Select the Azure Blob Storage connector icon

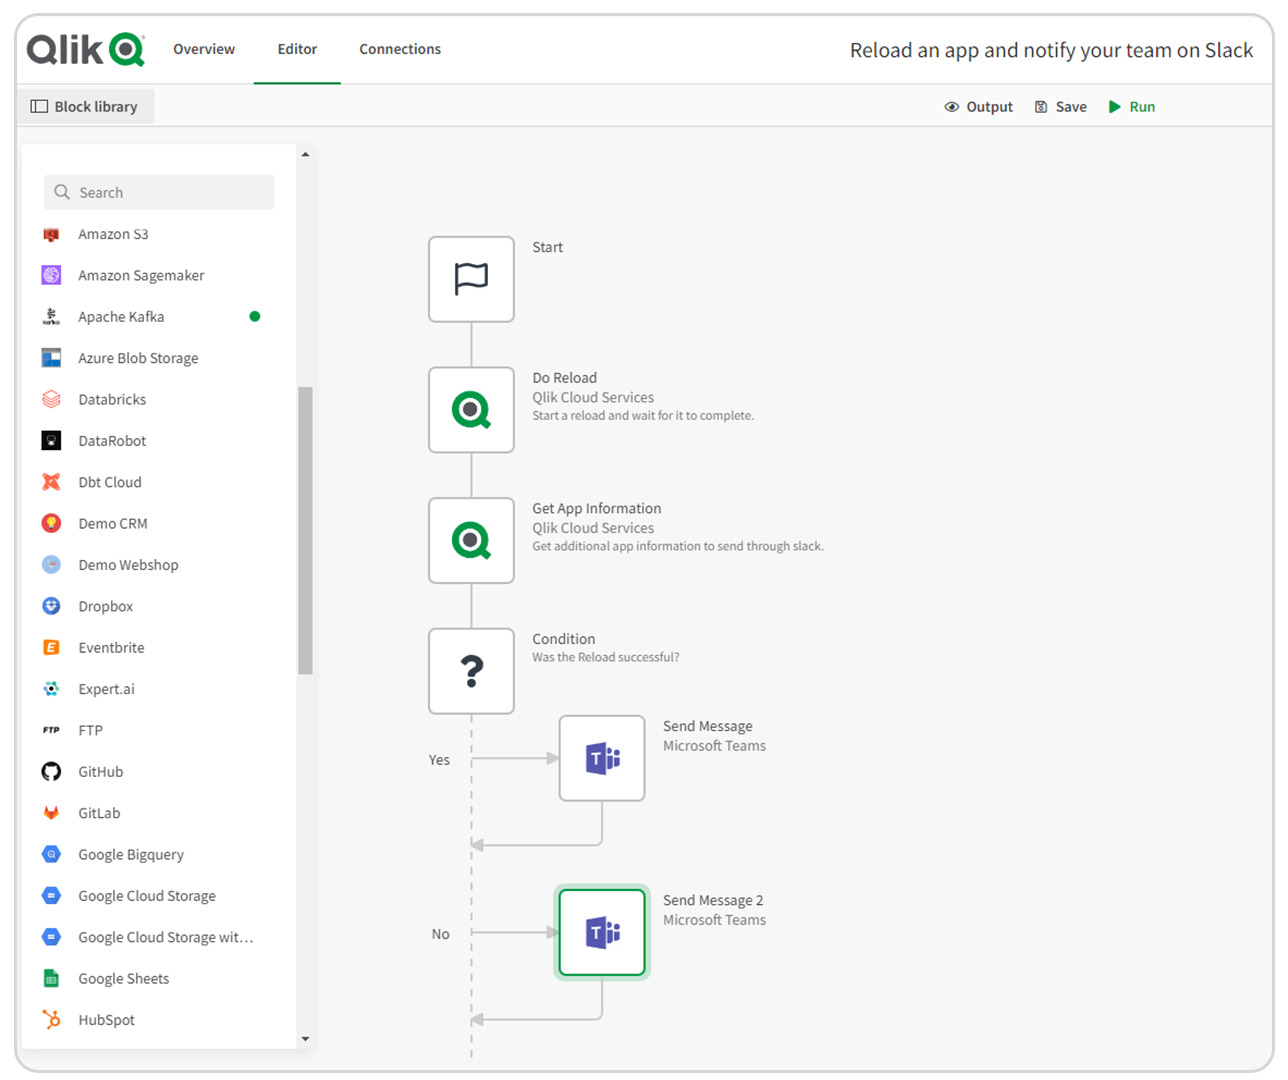[x=51, y=358]
